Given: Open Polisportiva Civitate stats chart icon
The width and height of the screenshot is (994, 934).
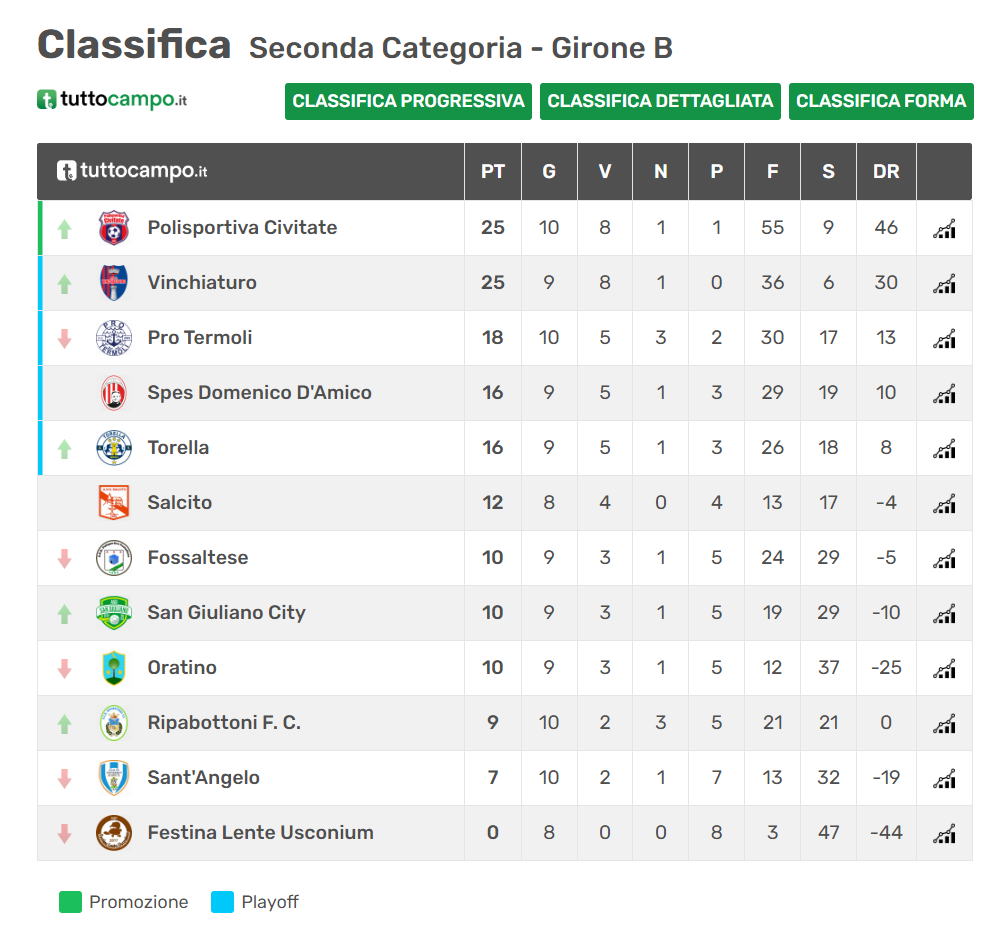Looking at the screenshot, I should (x=944, y=228).
